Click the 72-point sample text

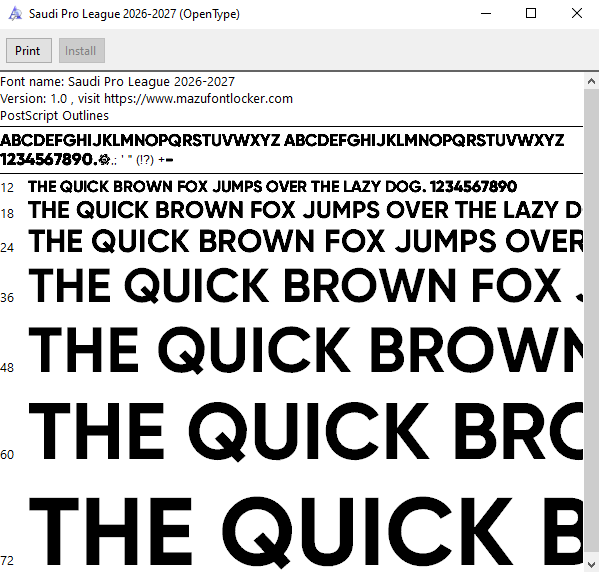click(x=306, y=532)
